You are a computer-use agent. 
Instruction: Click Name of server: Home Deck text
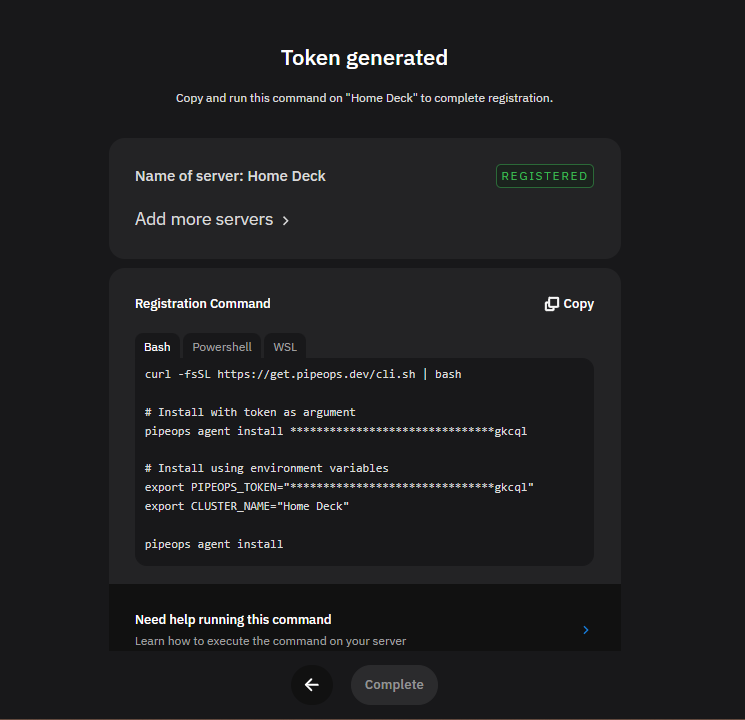coord(230,176)
